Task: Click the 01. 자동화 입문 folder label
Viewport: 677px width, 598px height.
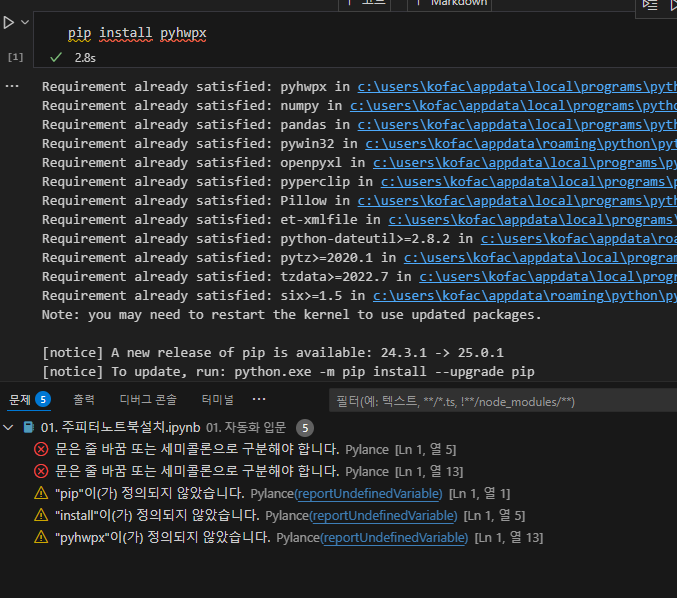Action: point(246,427)
